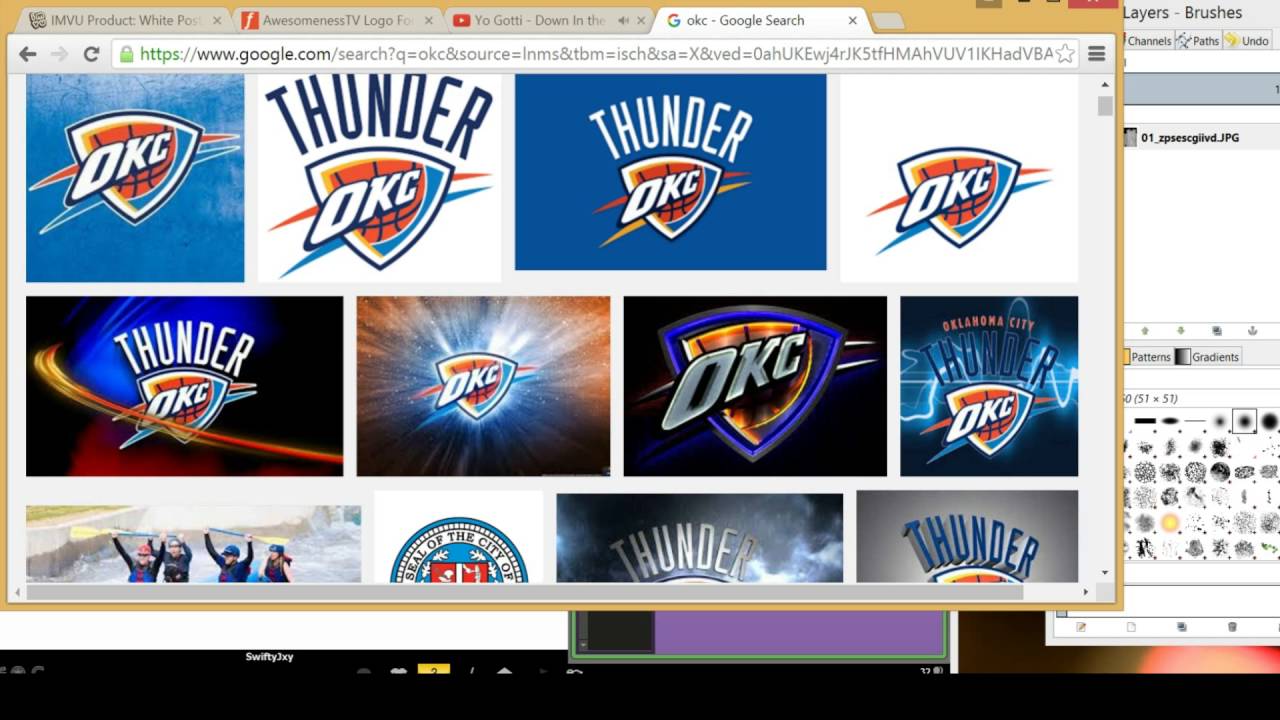Screen dimensions: 1280x720
Task: Duplicate the layer in GIMP Layers panel
Action: coord(1217,331)
